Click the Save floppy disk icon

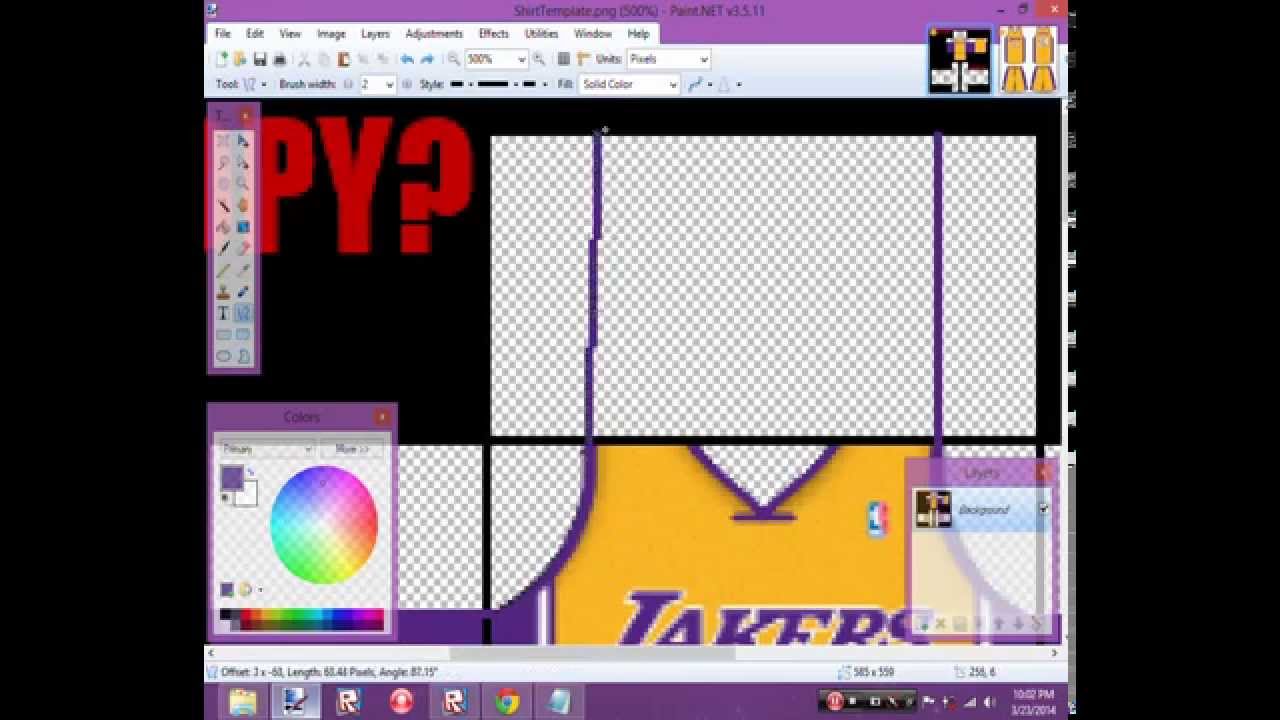pyautogui.click(x=260, y=59)
